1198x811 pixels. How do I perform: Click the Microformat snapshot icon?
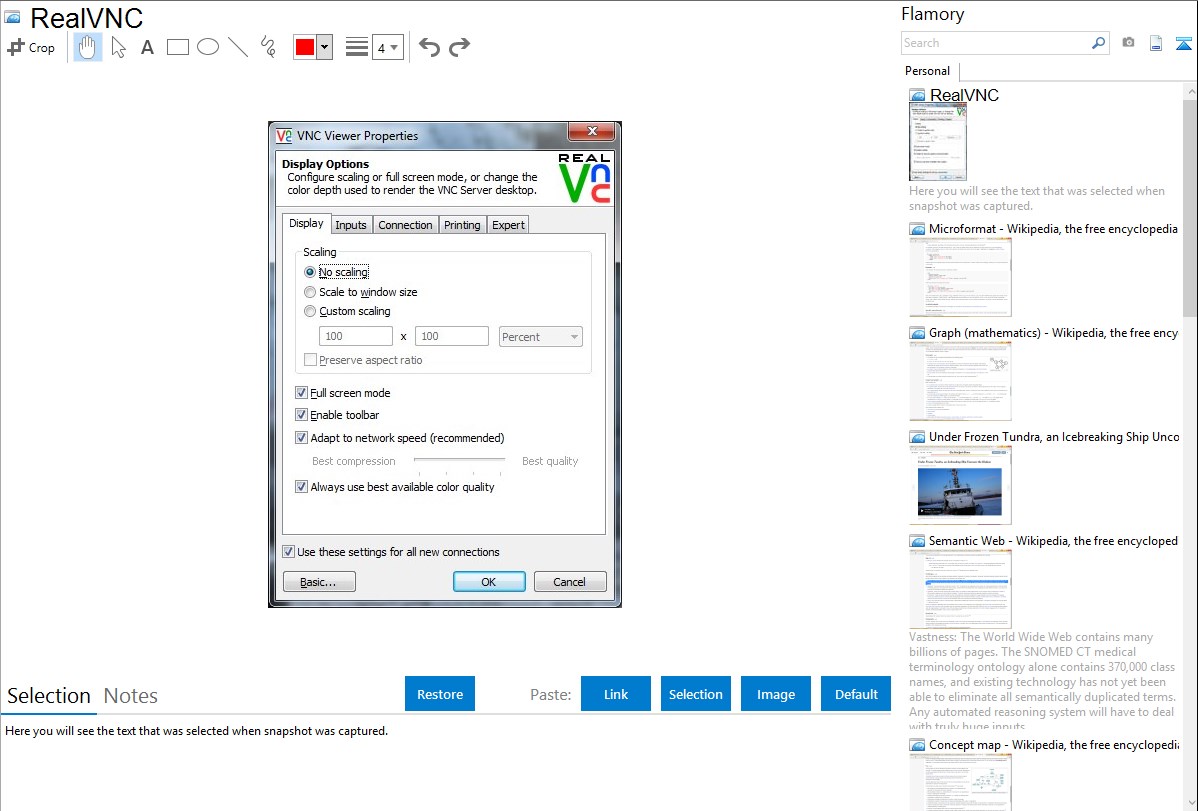(917, 229)
